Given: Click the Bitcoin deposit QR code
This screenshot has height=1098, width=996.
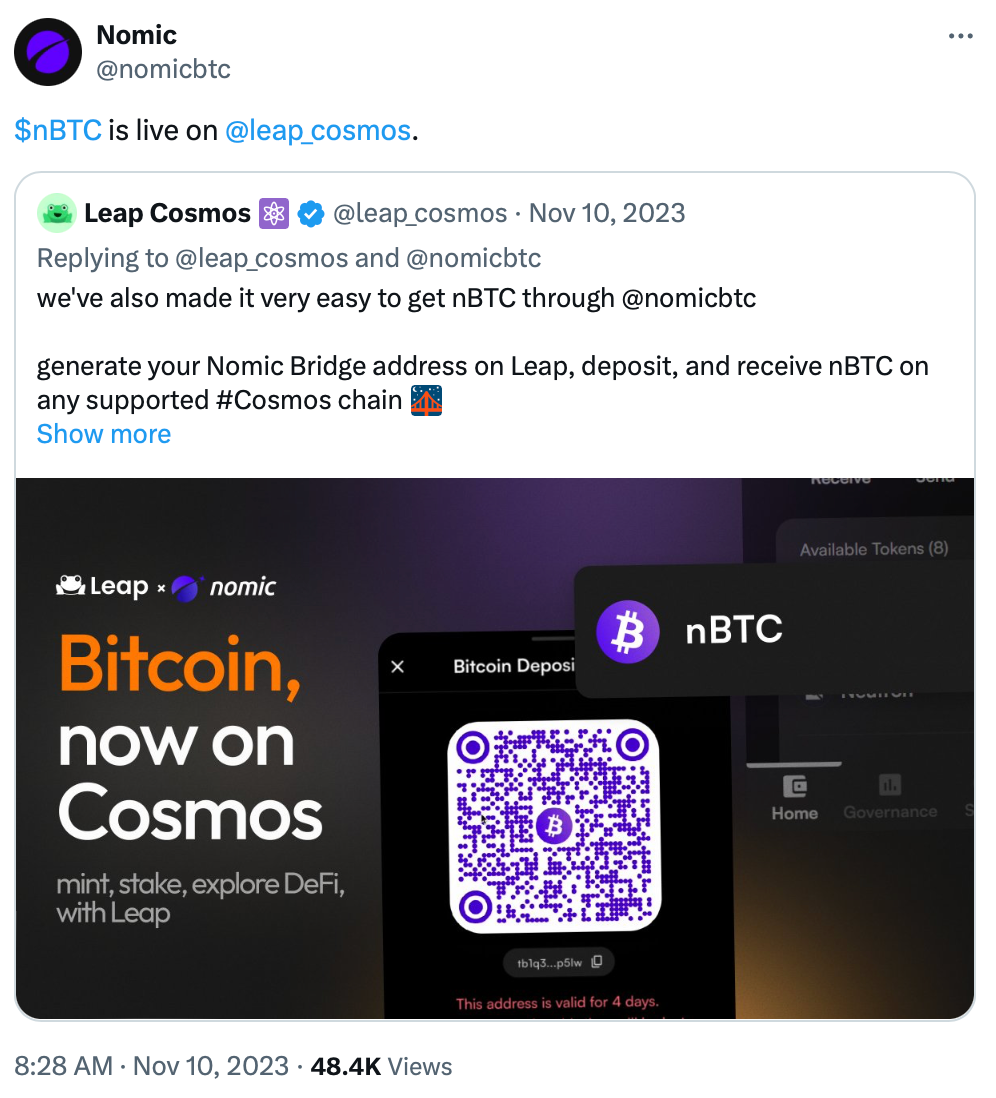Looking at the screenshot, I should [552, 825].
